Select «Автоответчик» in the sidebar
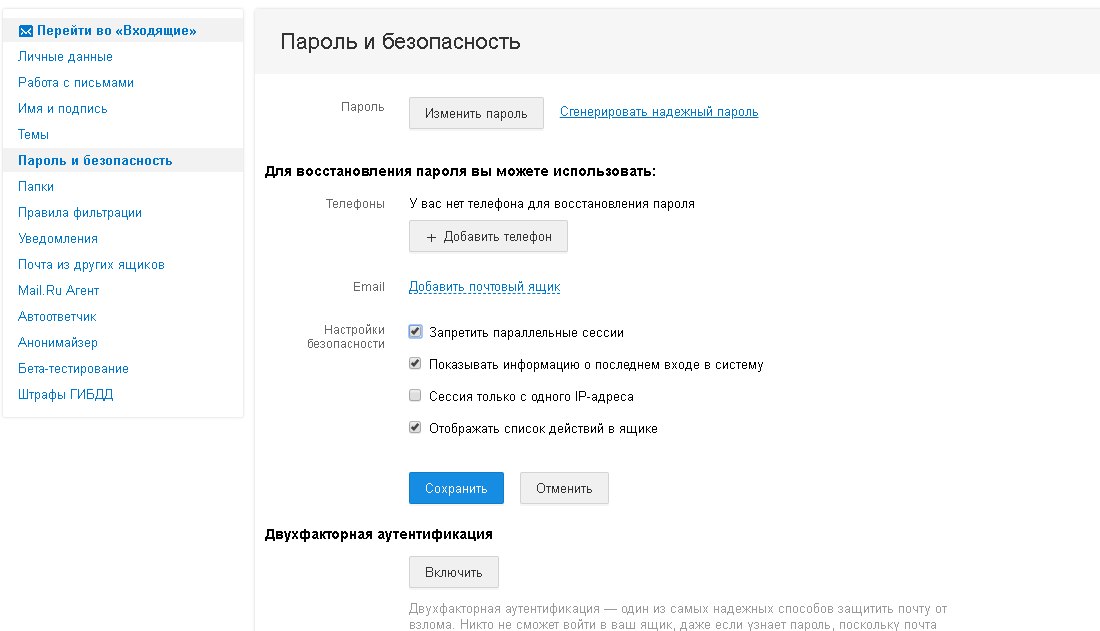Screen dimensions: 1100x631 click(x=57, y=317)
